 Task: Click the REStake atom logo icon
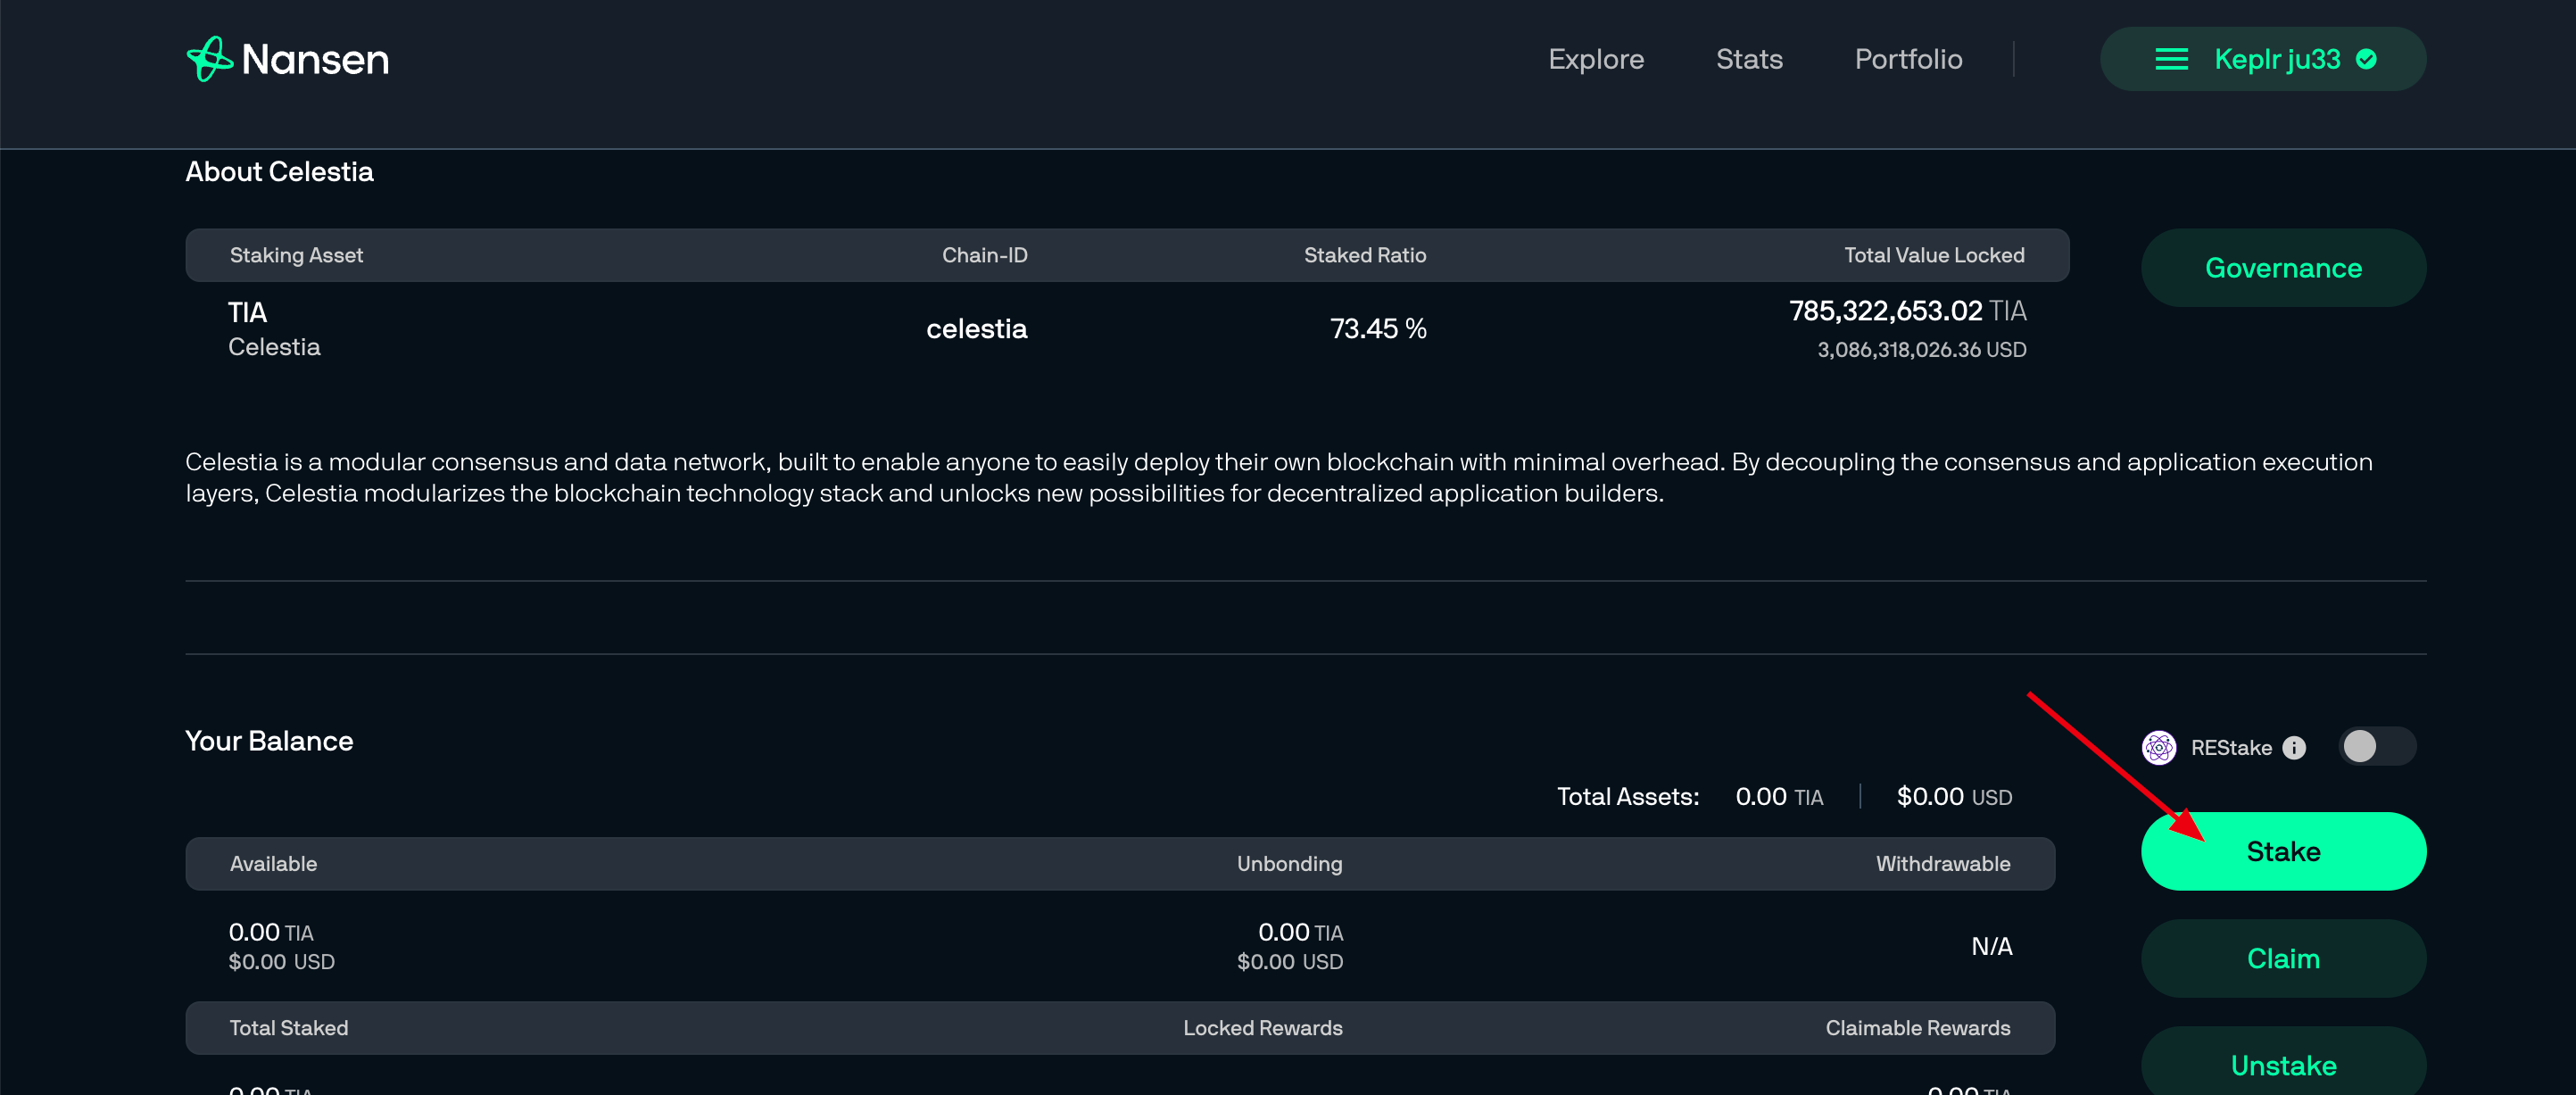point(2159,747)
